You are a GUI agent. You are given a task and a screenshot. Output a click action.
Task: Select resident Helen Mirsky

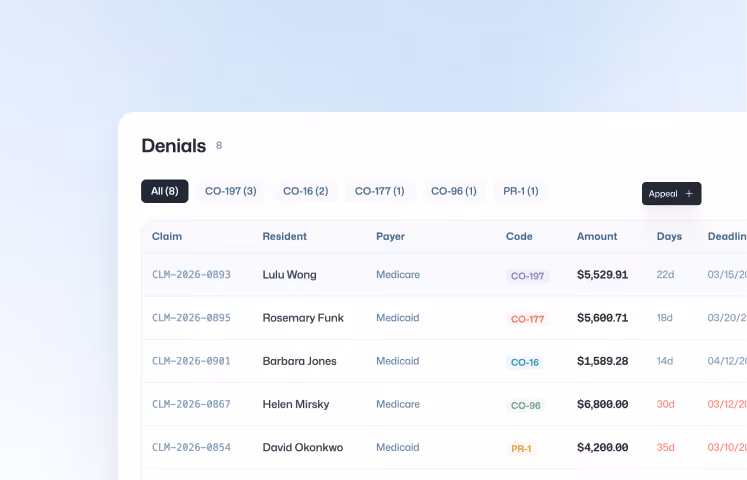tap(295, 404)
